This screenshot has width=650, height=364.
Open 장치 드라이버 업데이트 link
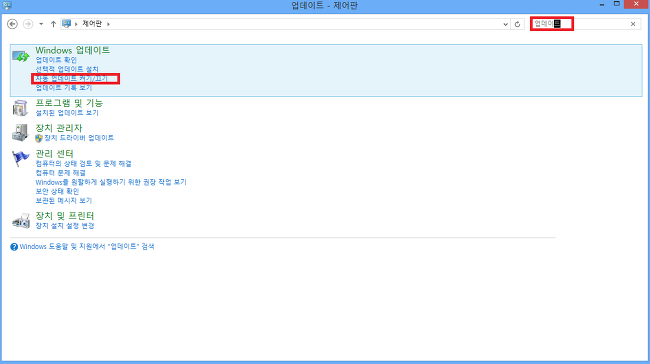79,138
